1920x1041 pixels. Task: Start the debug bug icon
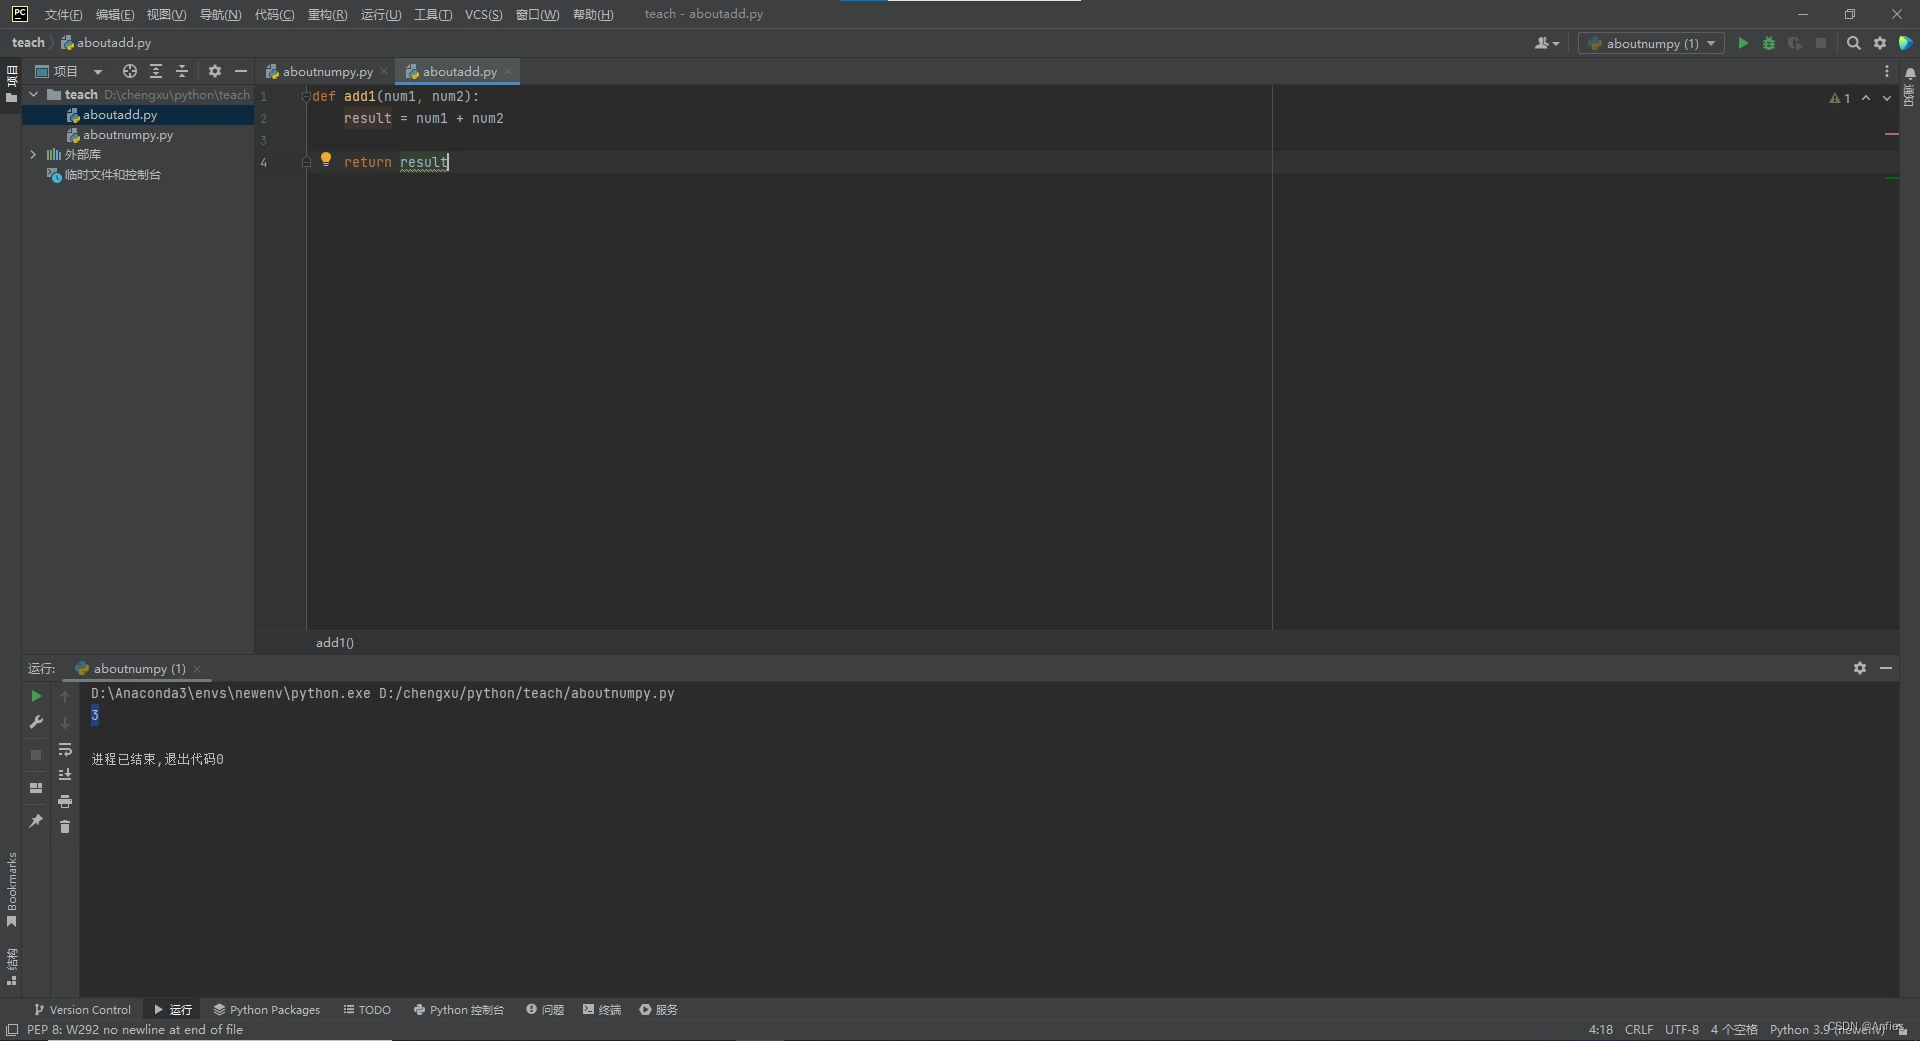(x=1769, y=43)
